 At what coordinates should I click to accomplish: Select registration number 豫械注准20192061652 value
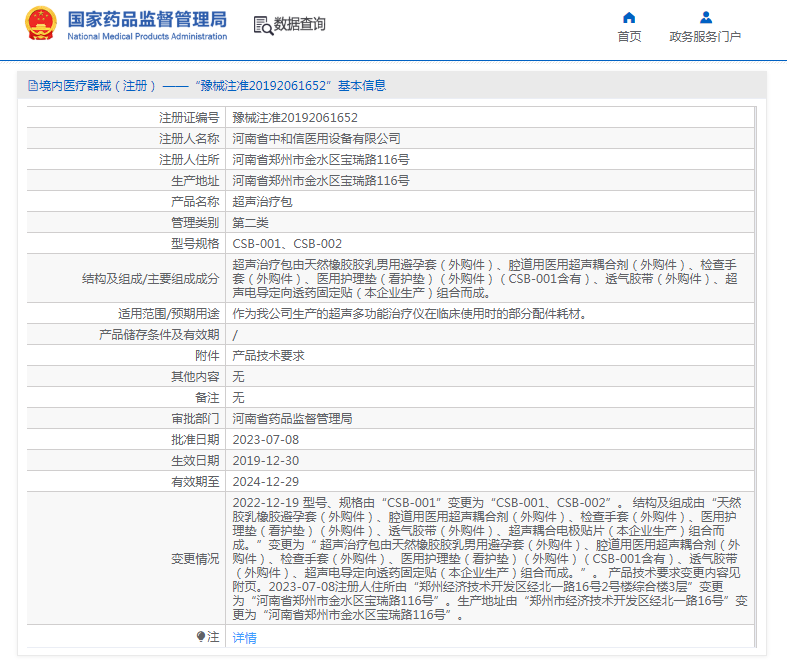[295, 117]
